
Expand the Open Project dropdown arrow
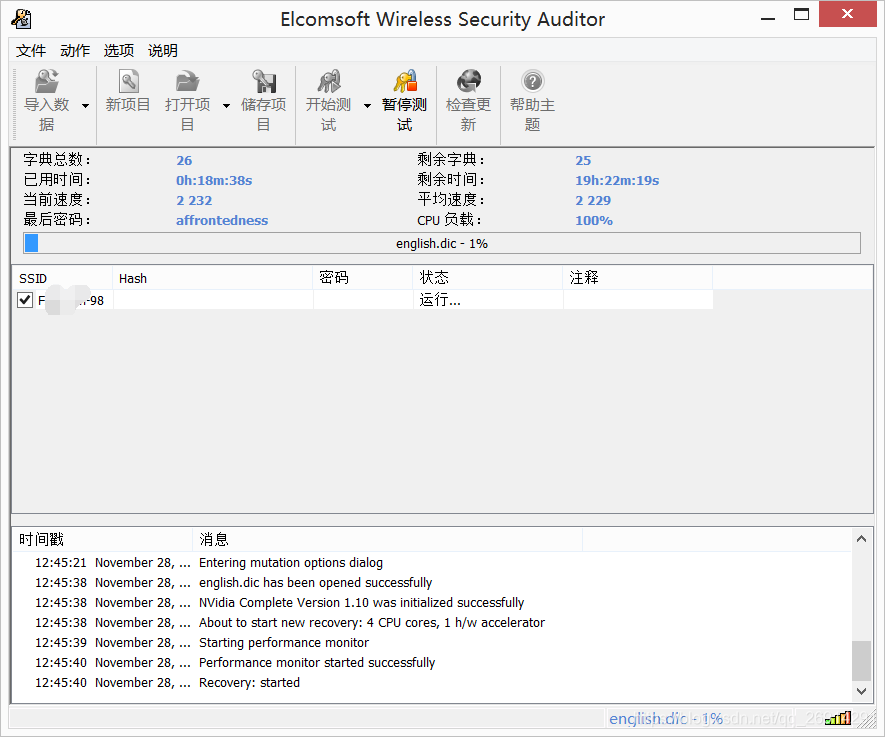pyautogui.click(x=226, y=106)
